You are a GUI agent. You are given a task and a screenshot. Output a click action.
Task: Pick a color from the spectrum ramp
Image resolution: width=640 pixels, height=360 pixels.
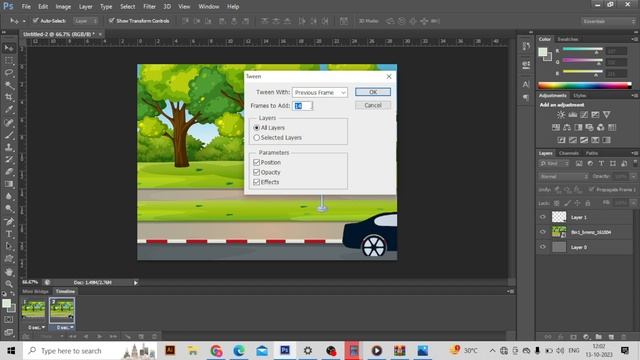point(584,85)
